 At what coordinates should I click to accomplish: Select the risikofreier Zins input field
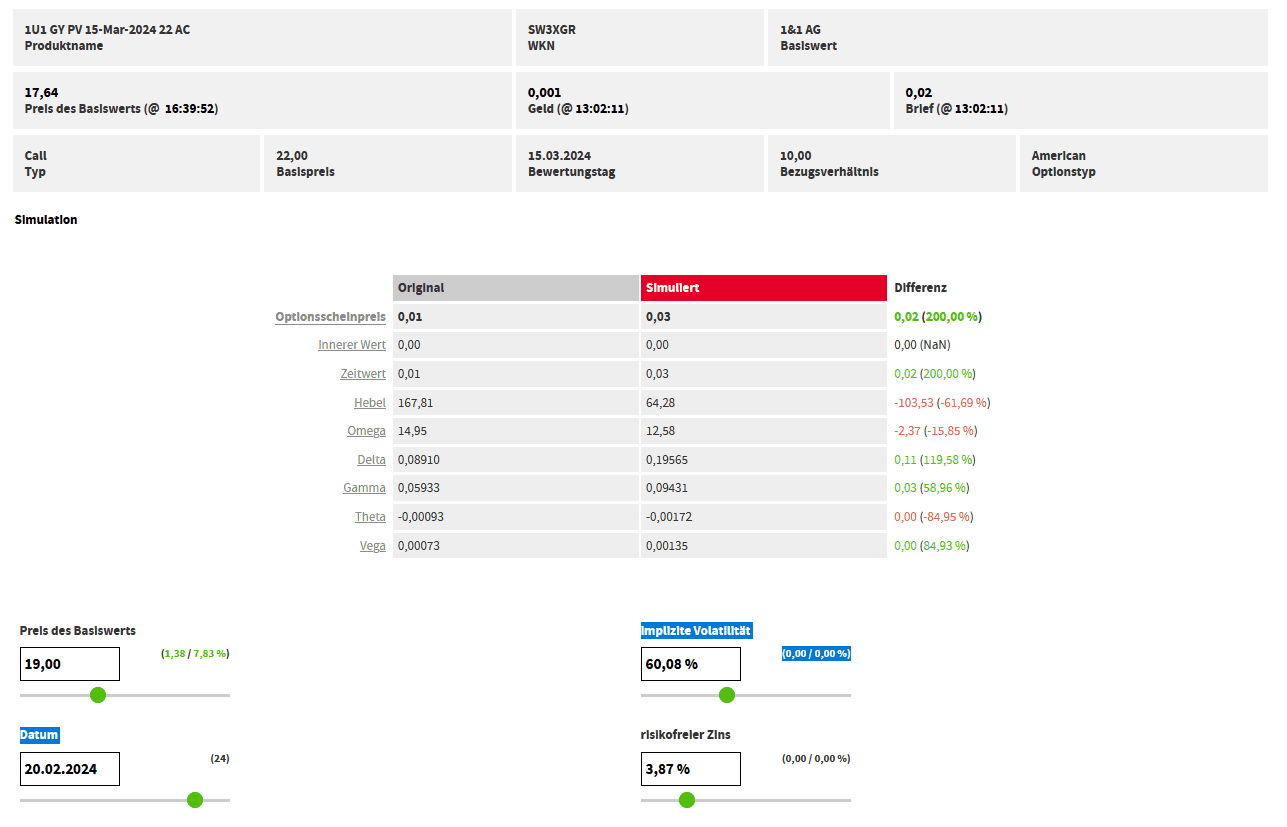pos(690,769)
